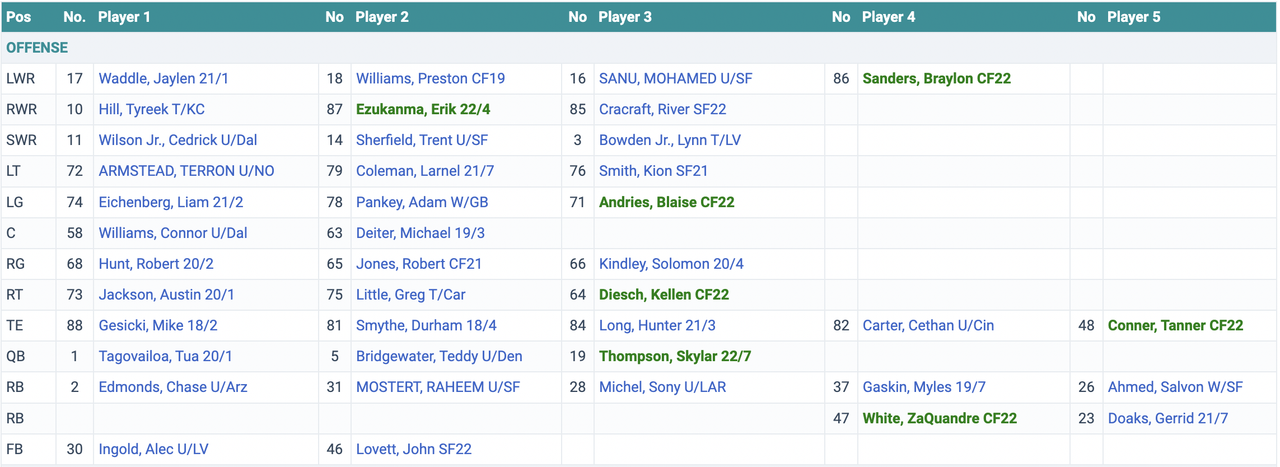Select Tagovailoa, Tua quarterback link
1280x467 pixels.
(x=165, y=356)
